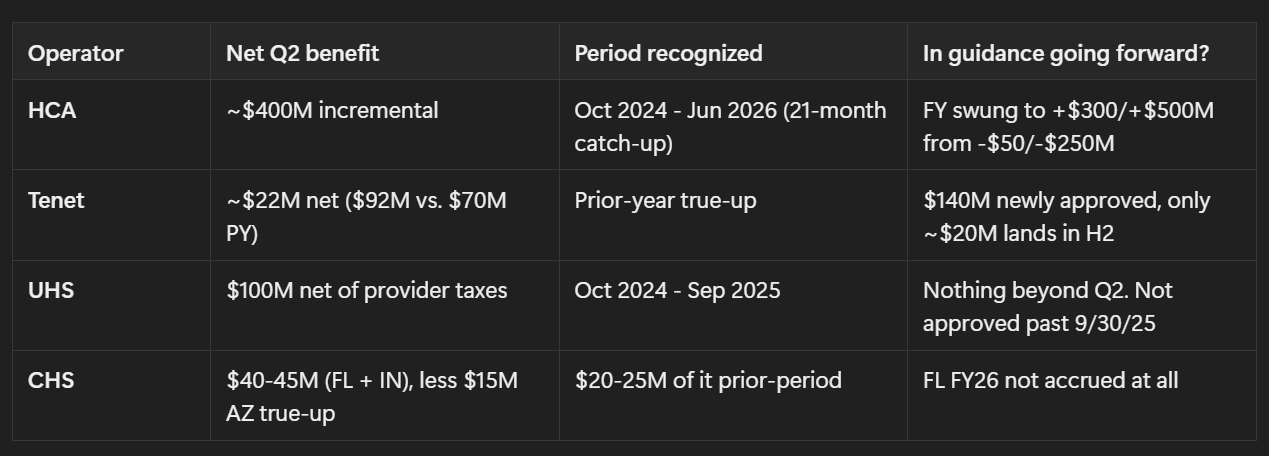Screen dimensions: 1269x456
Task: Click the $40-45M (FL + IN) cell
Action: (384, 395)
